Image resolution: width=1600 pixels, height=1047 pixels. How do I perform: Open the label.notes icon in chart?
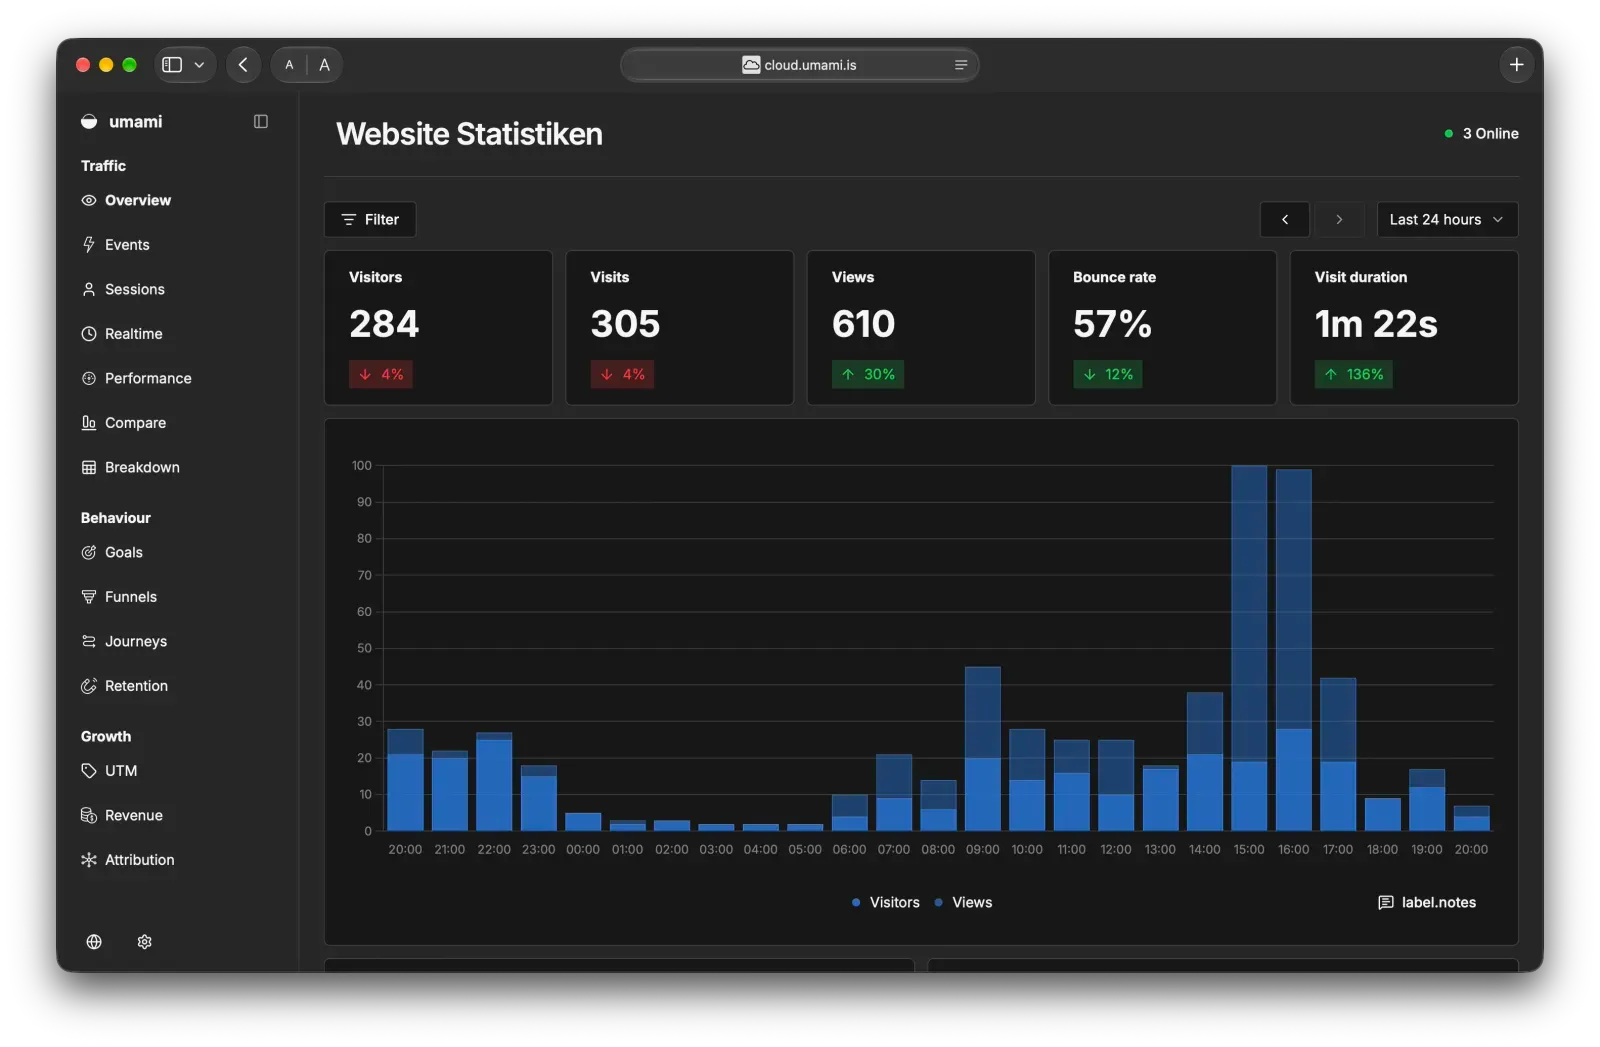coord(1385,903)
